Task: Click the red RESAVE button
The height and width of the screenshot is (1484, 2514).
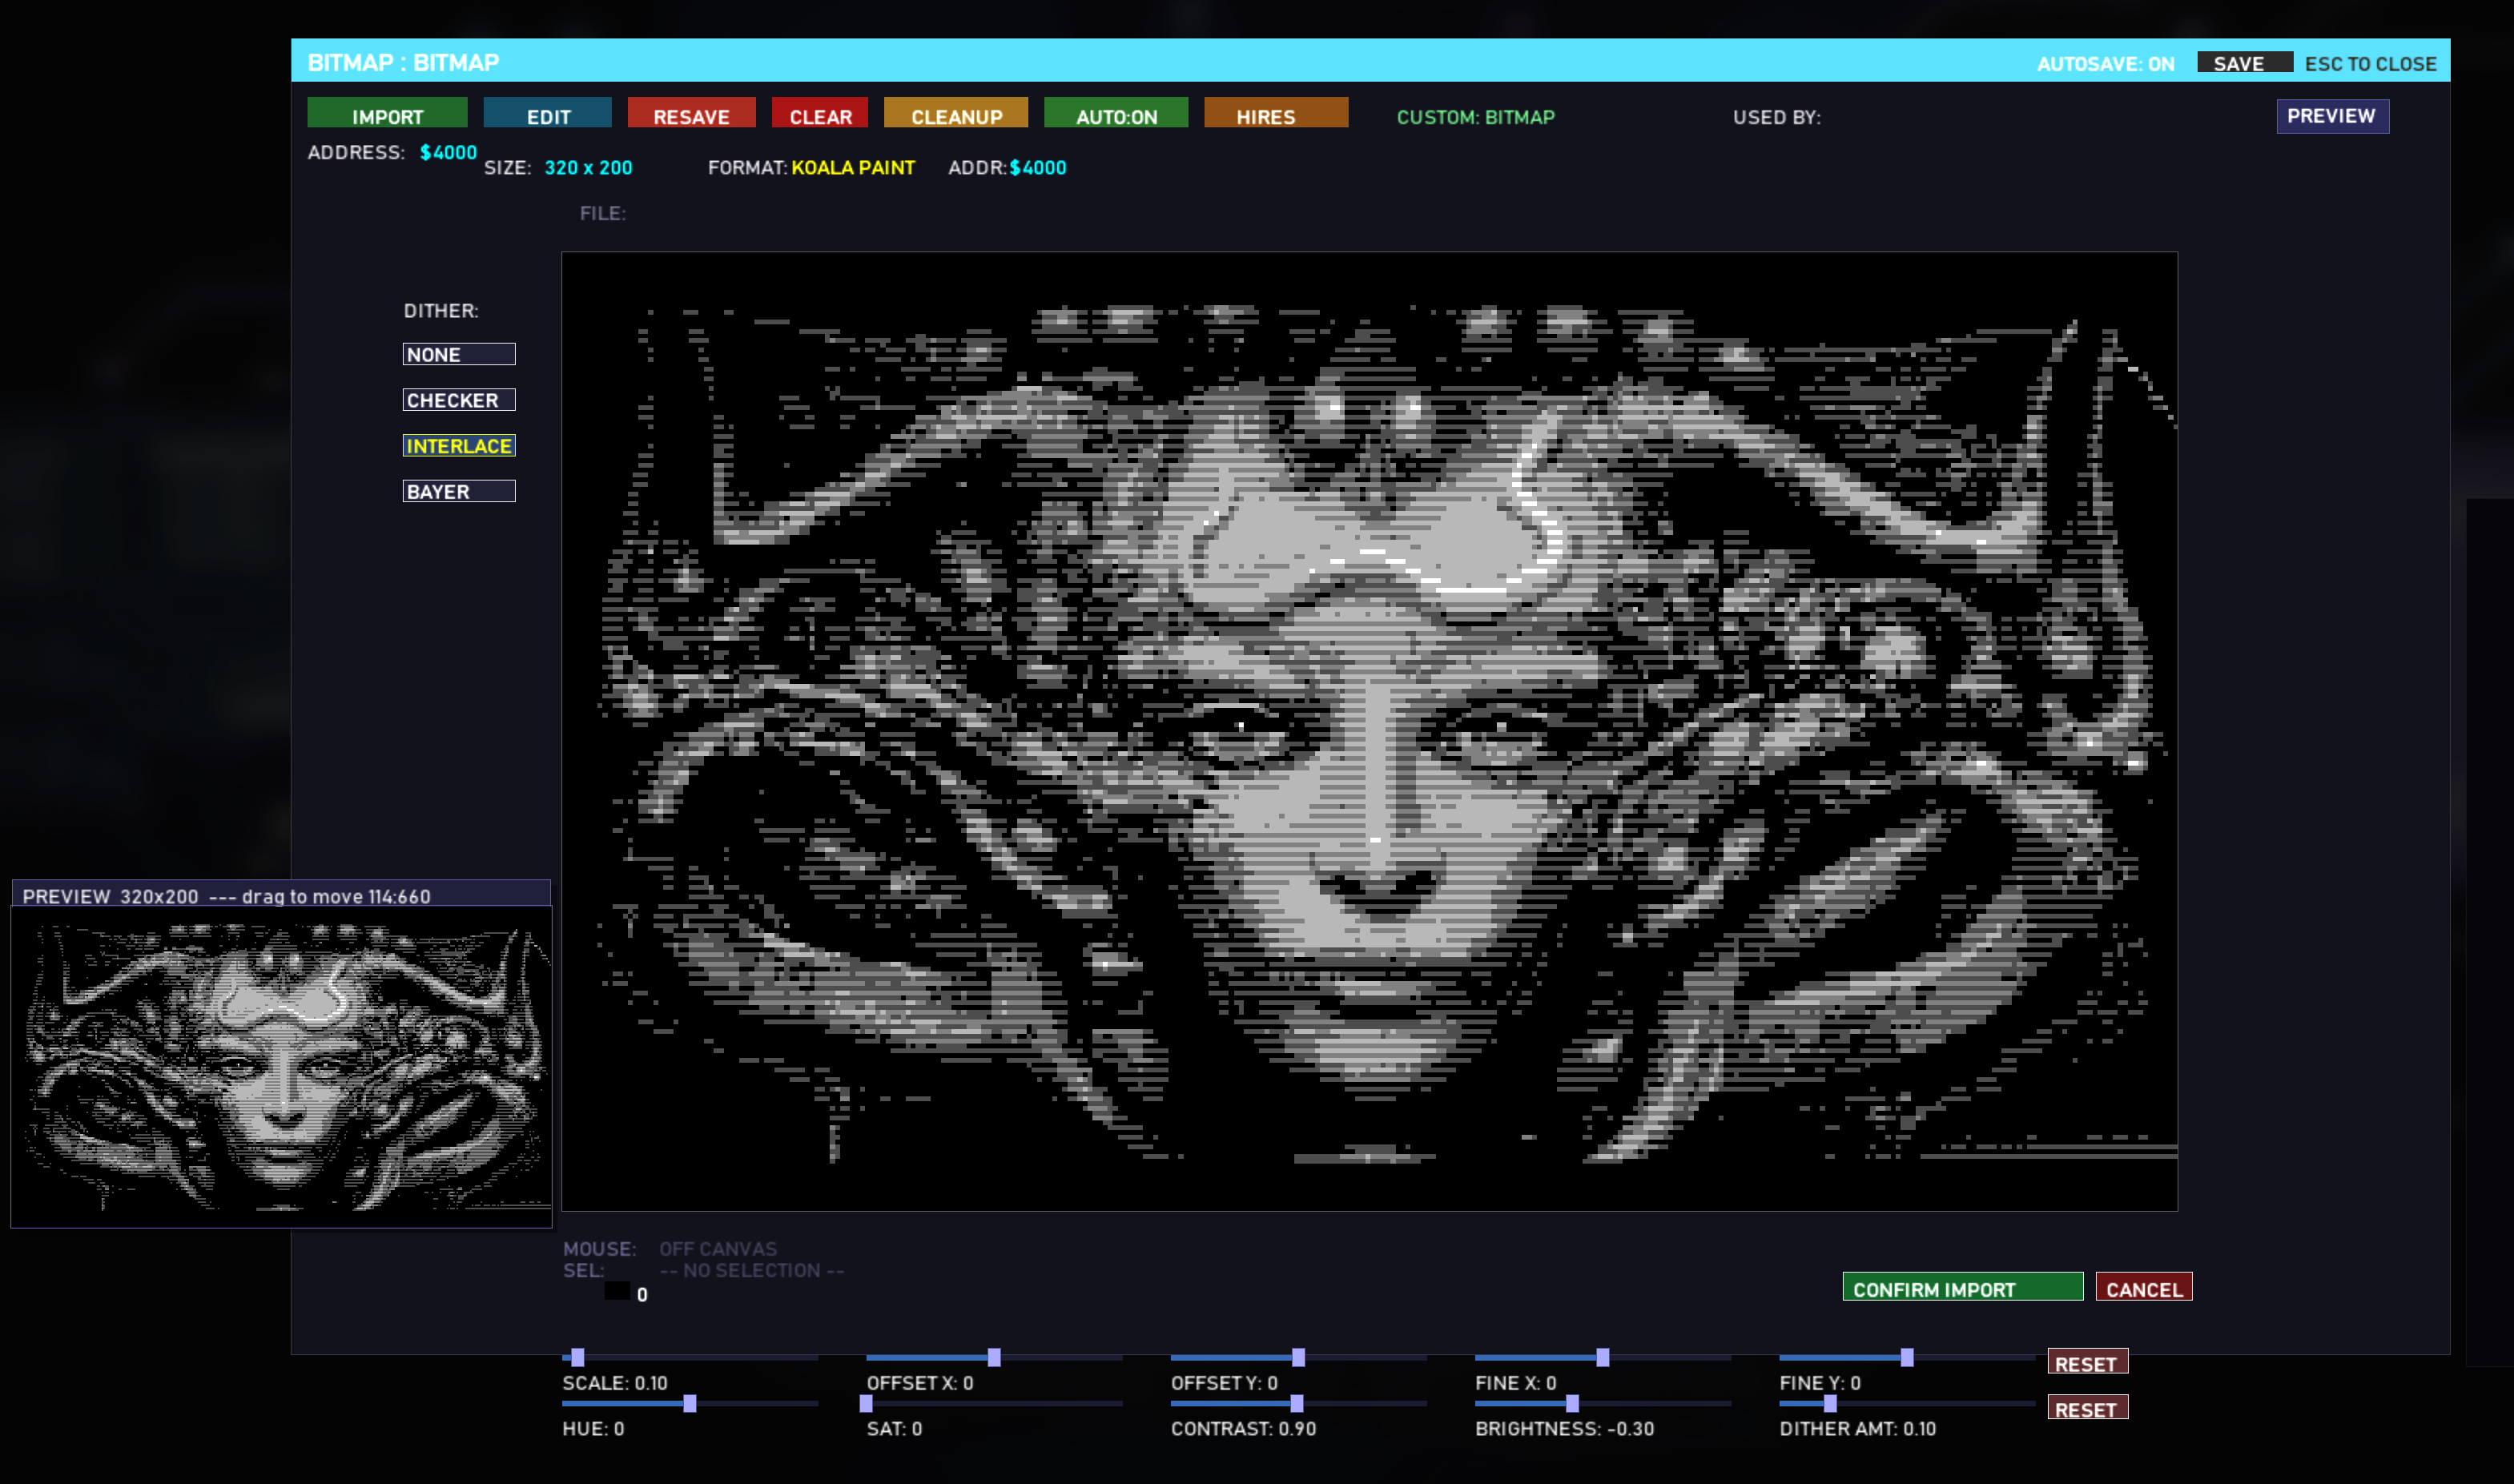Action: click(x=691, y=113)
